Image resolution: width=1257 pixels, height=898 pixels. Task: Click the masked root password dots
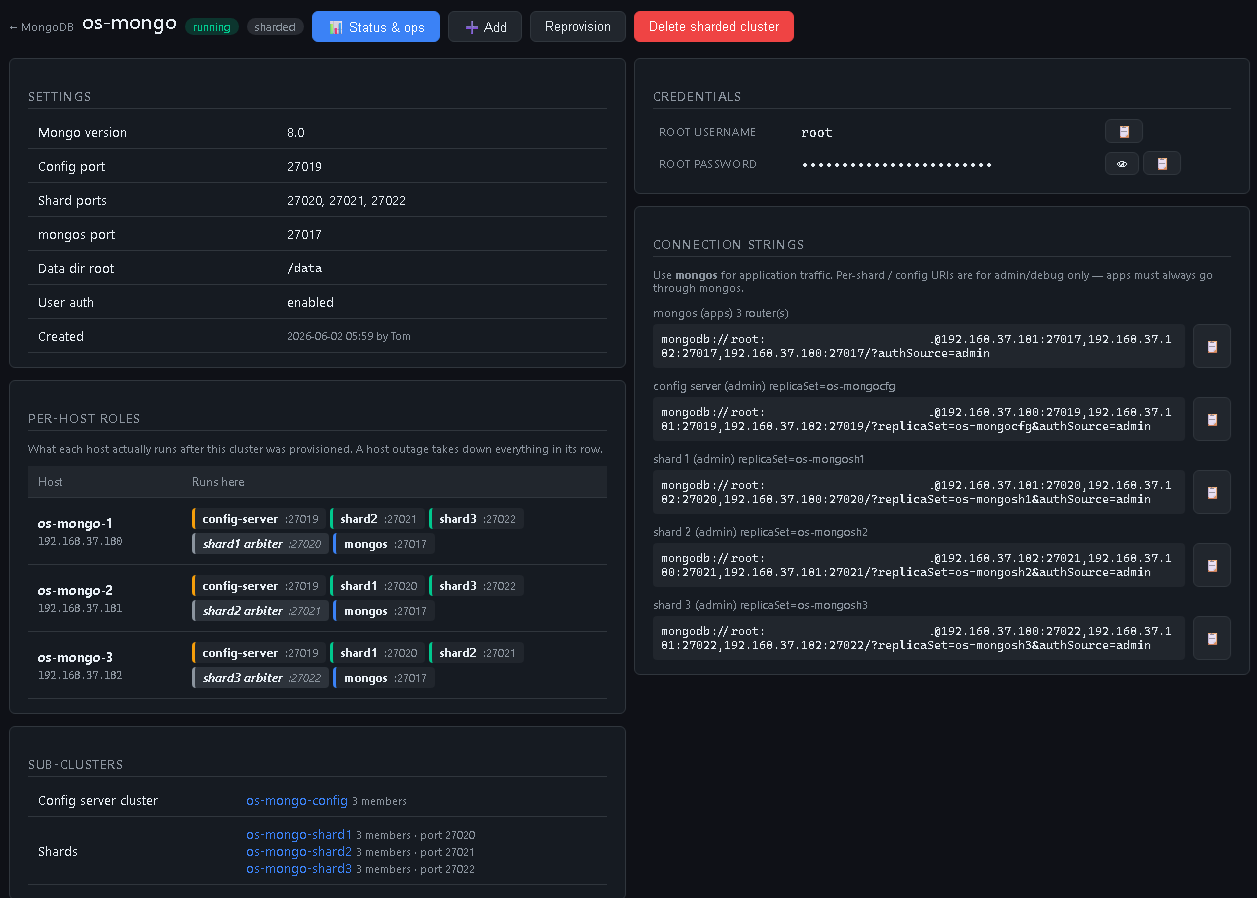897,164
